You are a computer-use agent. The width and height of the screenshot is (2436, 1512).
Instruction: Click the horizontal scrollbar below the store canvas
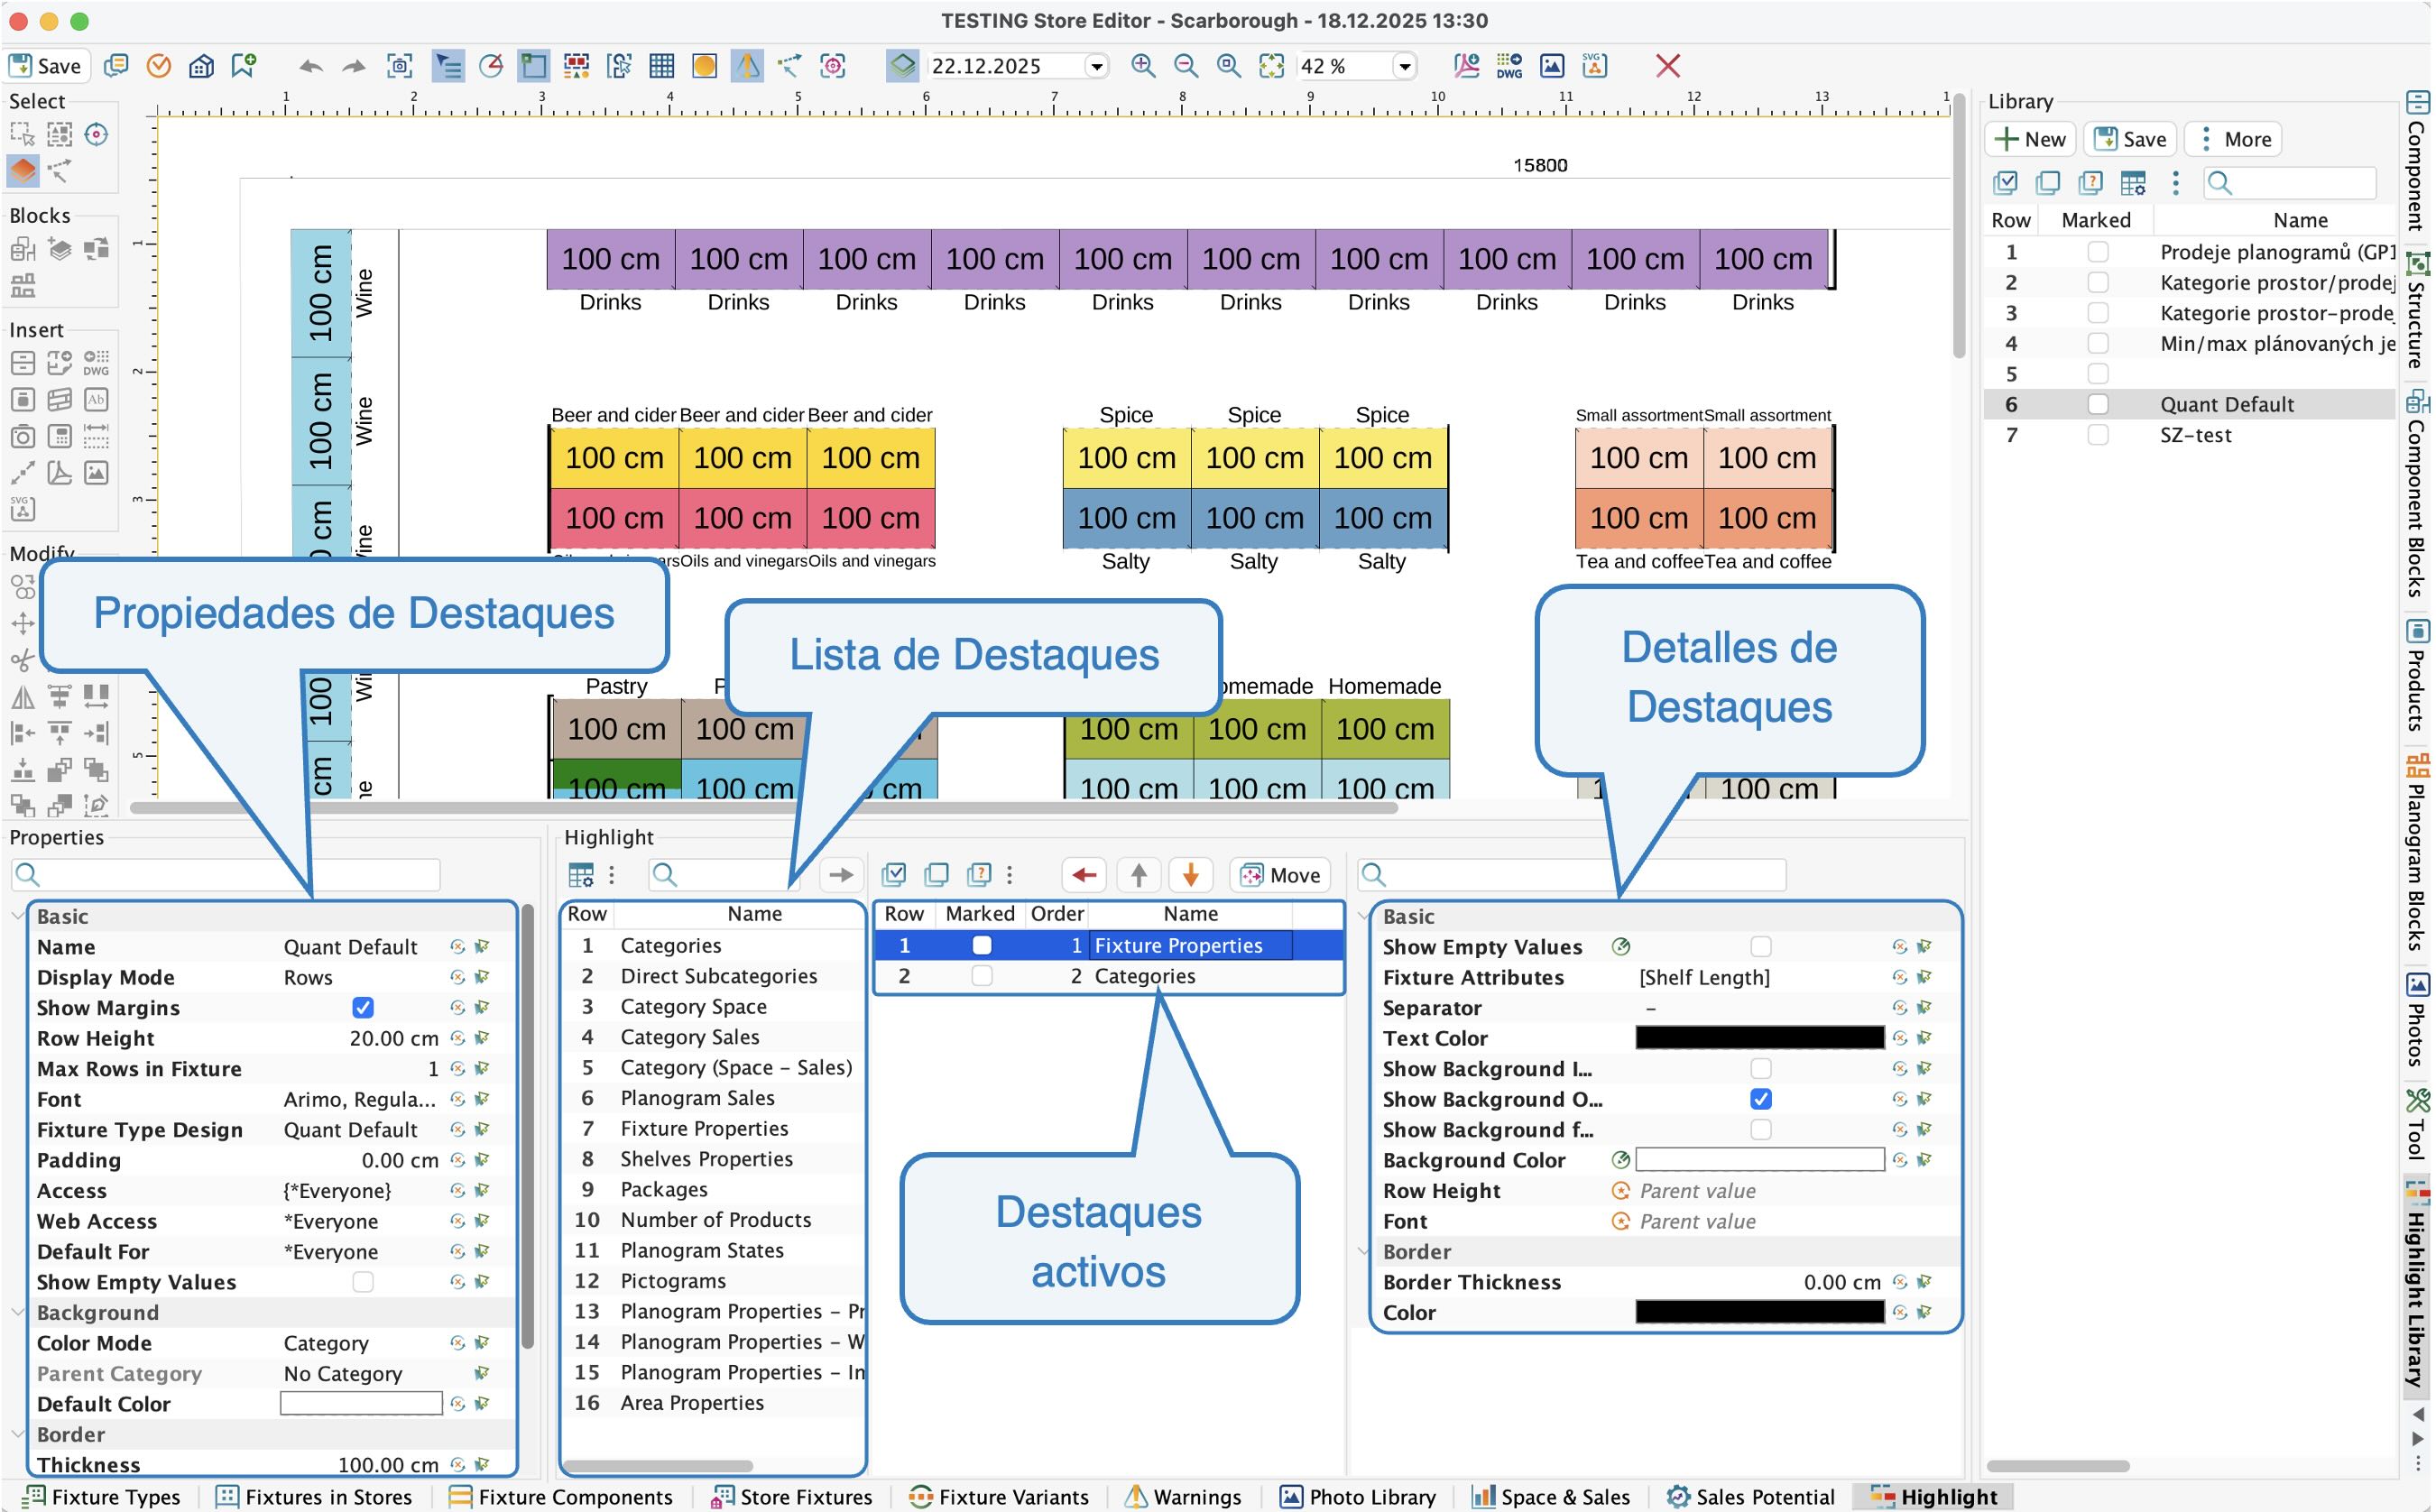pos(764,808)
